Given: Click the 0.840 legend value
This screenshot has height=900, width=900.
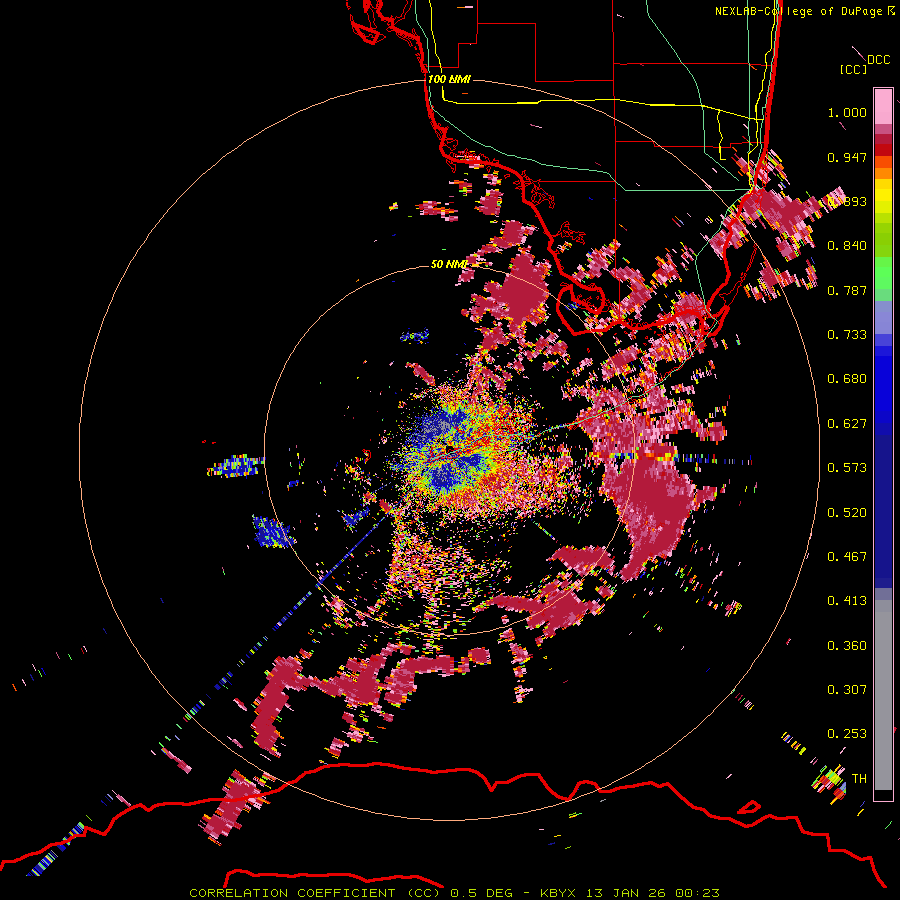Looking at the screenshot, I should 847,246.
